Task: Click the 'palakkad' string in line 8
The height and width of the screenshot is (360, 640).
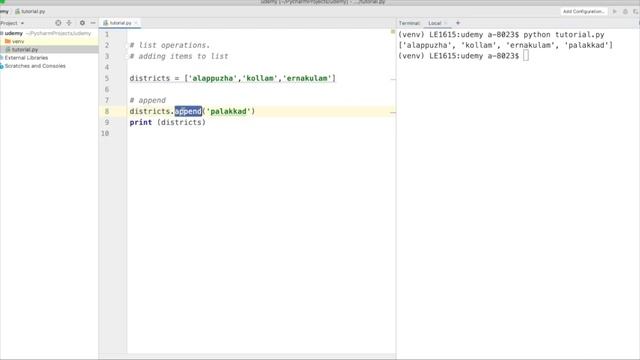Action: [228, 111]
